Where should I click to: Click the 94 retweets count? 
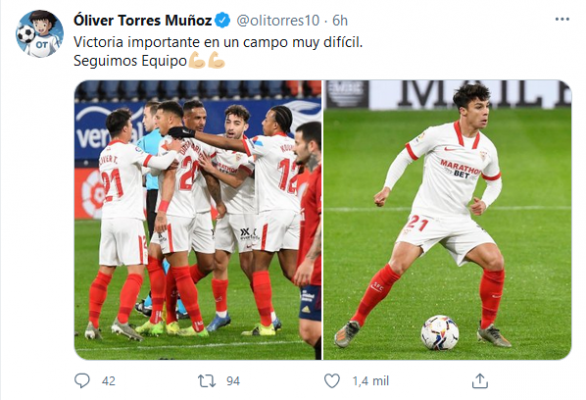point(233,381)
